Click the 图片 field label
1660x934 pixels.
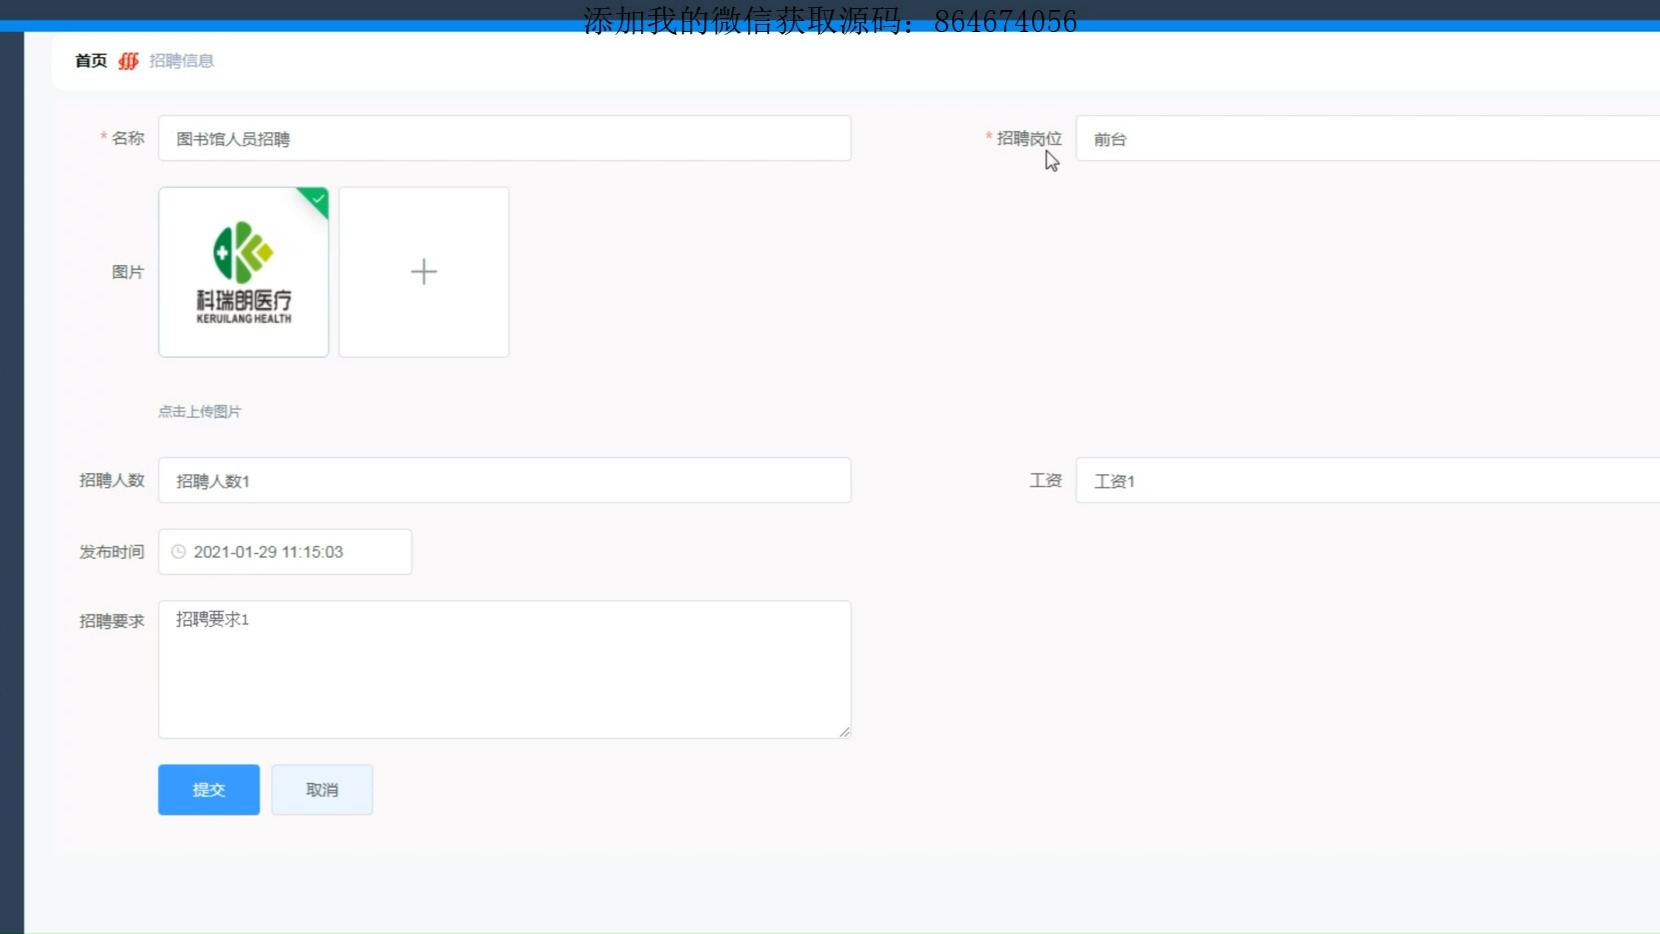(x=128, y=272)
